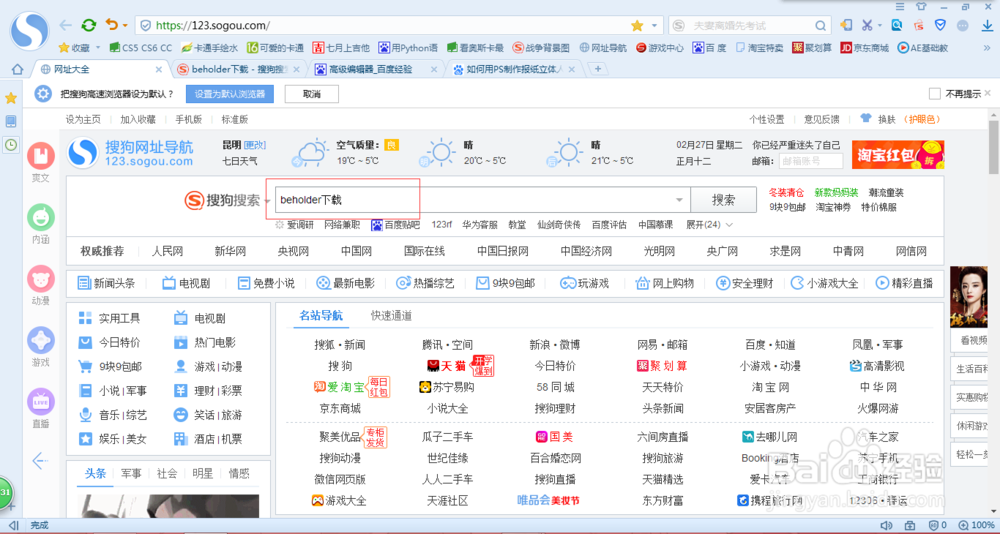Click the 搜索 button
1000x534 pixels.
point(724,200)
